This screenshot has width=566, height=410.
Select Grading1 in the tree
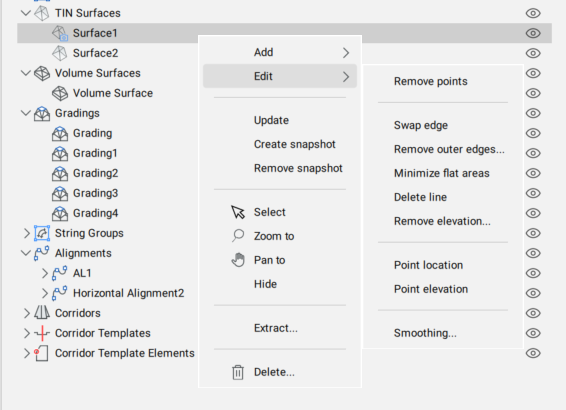(95, 153)
